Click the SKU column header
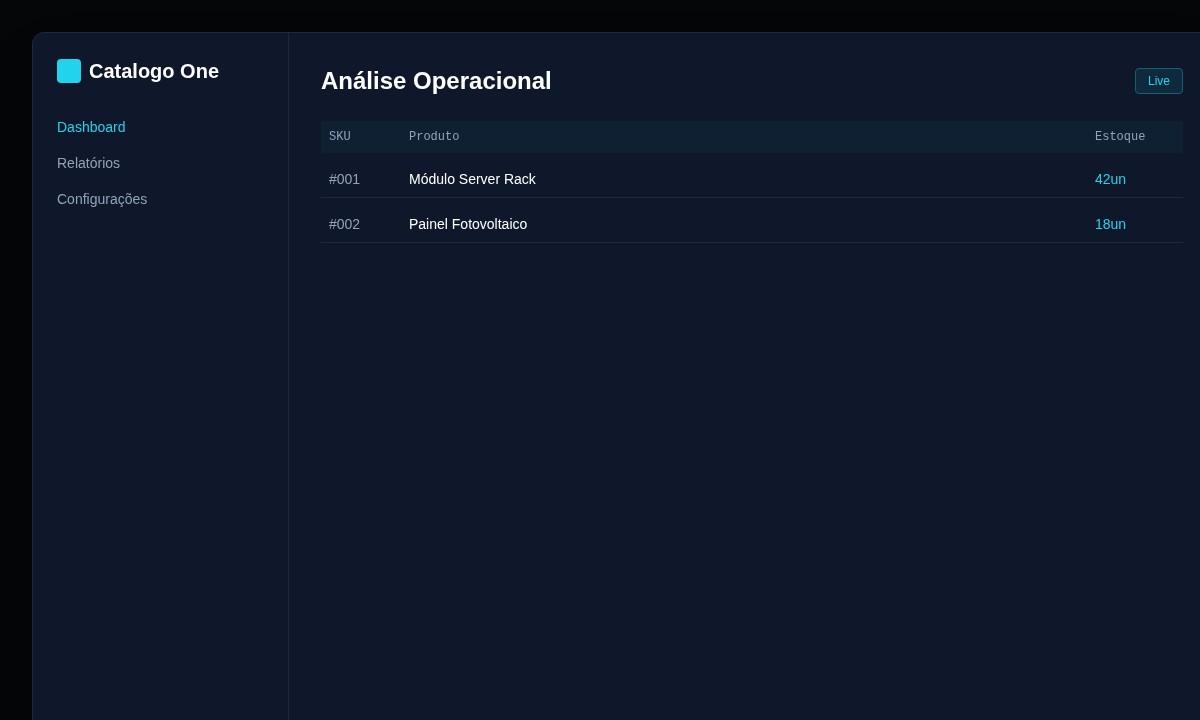The width and height of the screenshot is (1200, 720). [340, 137]
